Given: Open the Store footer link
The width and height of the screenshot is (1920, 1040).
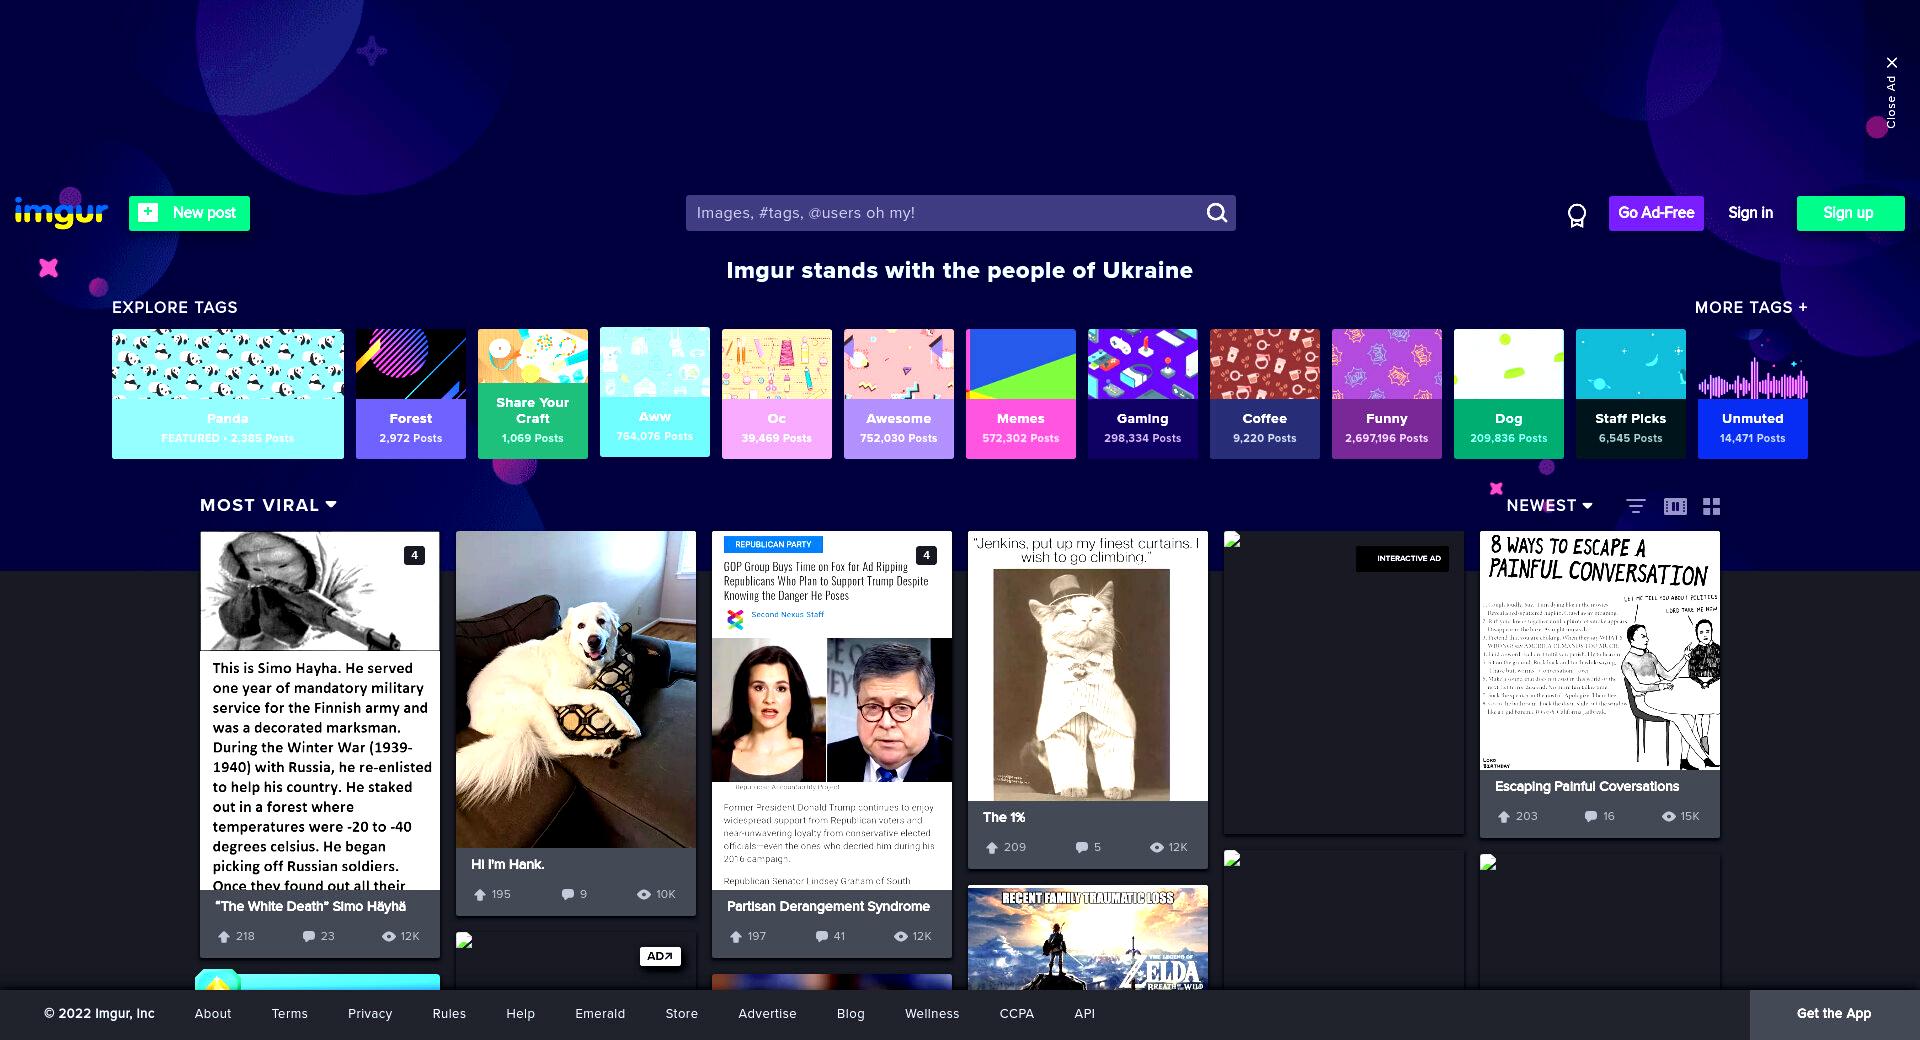Looking at the screenshot, I should point(682,1014).
